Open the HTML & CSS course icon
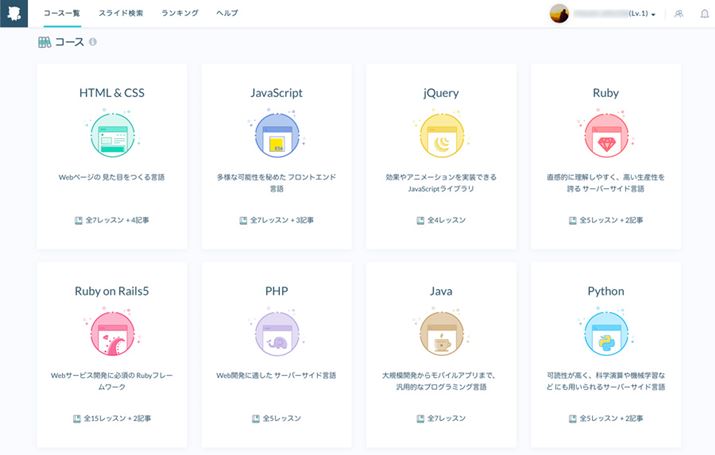 coord(112,136)
